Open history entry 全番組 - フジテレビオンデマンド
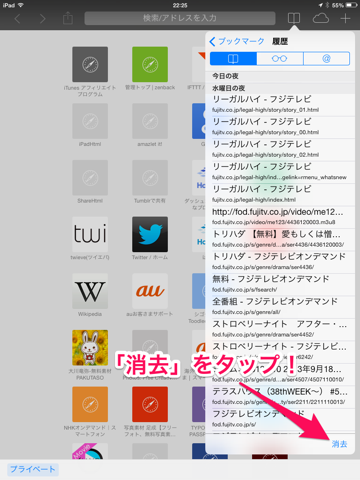 tap(280, 307)
